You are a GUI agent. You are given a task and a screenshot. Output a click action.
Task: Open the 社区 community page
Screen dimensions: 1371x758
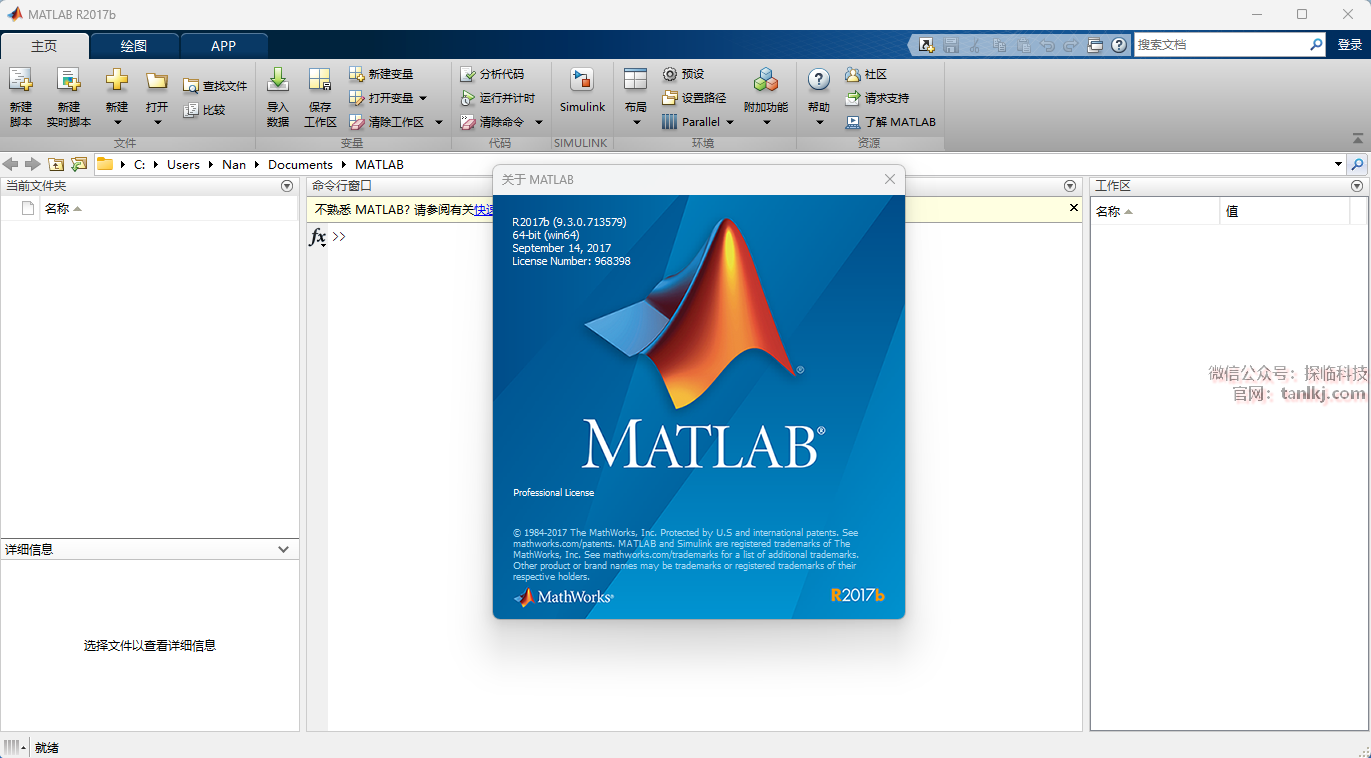pyautogui.click(x=866, y=74)
